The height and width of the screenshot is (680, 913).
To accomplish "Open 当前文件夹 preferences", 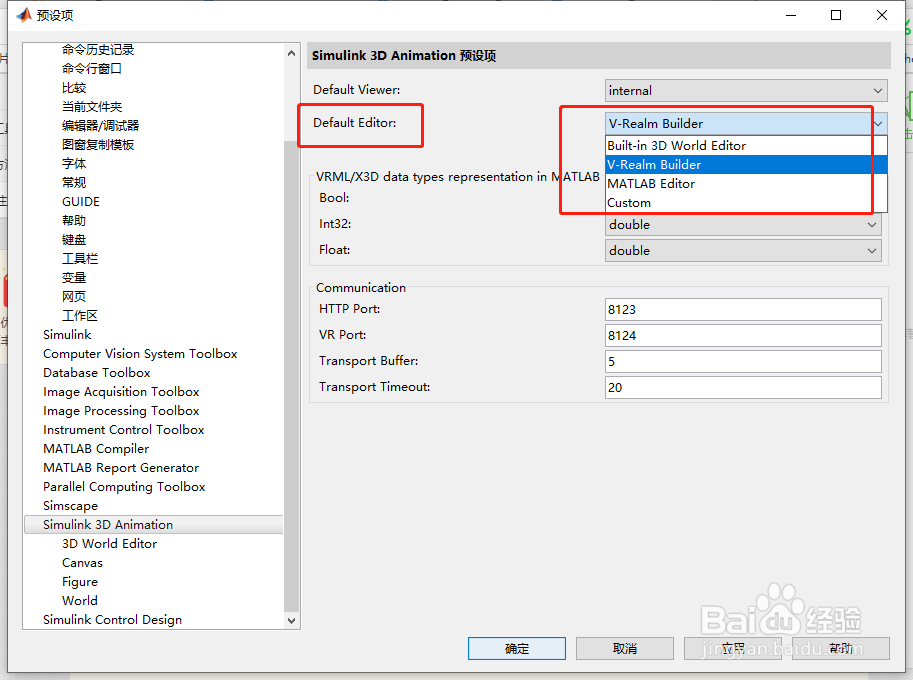I will (x=92, y=107).
